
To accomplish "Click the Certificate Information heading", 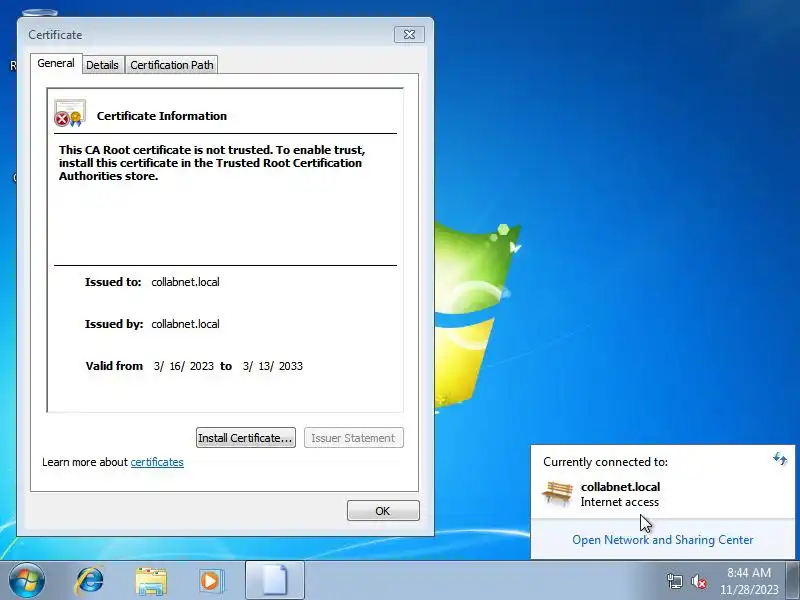I will tap(162, 116).
